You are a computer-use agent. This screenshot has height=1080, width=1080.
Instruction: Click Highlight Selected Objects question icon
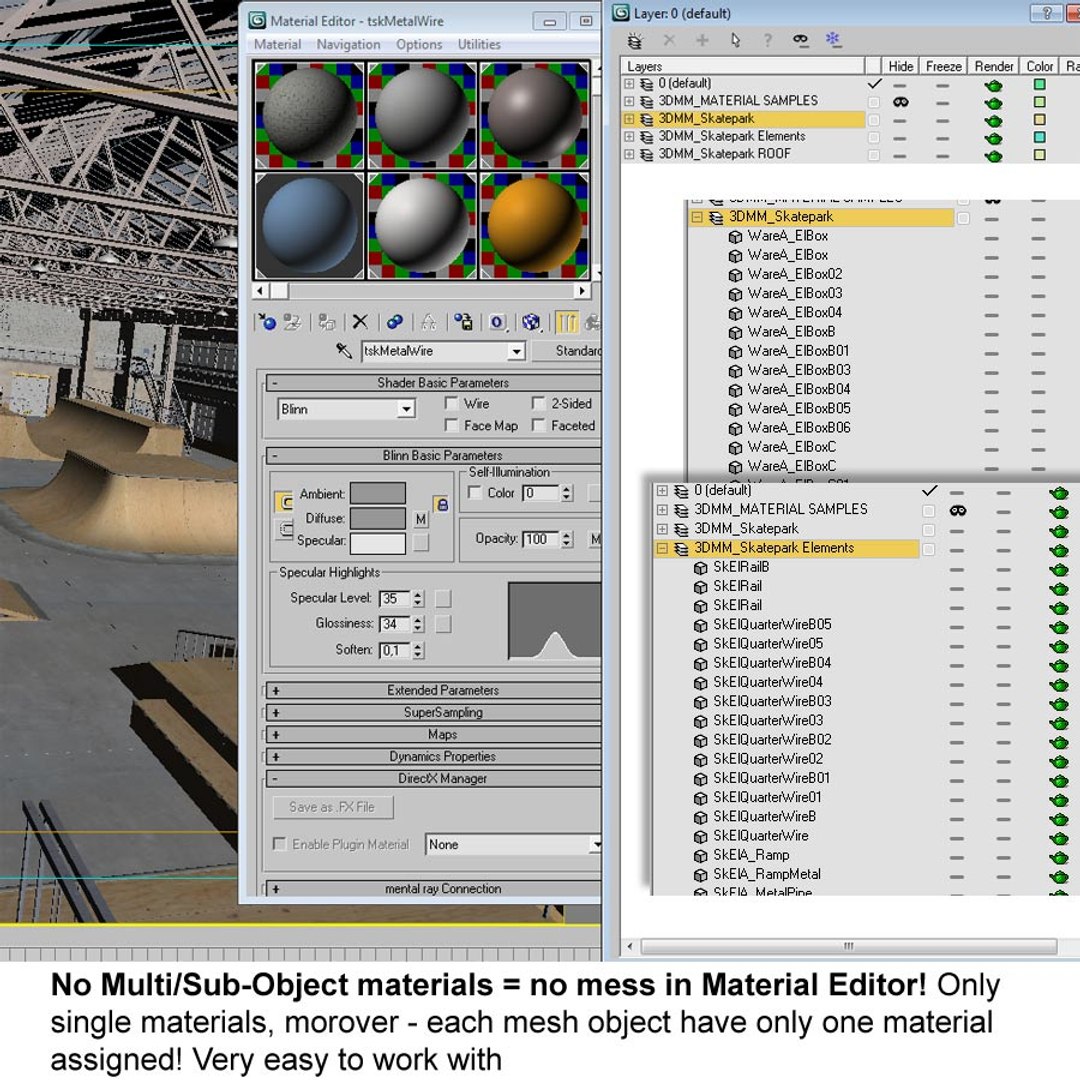click(767, 41)
